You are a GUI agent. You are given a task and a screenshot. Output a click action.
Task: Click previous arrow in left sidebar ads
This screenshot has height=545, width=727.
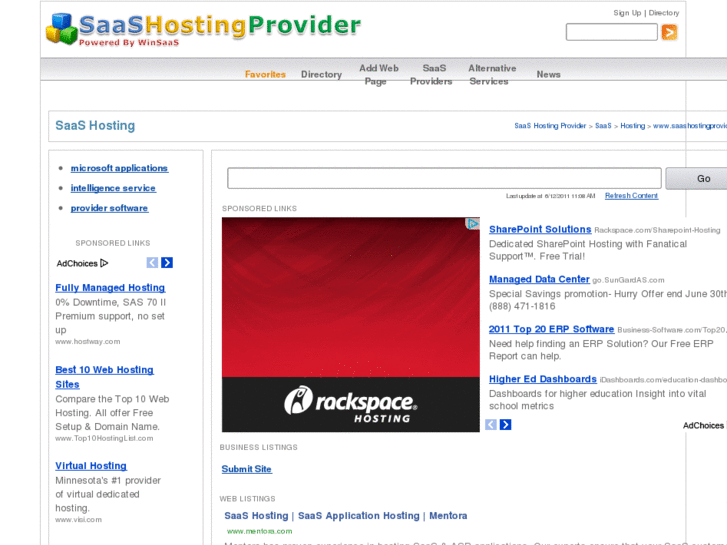pos(152,263)
